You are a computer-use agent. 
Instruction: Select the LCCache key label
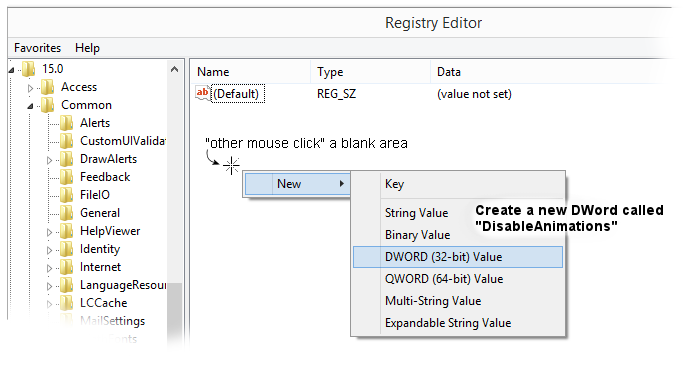(104, 303)
